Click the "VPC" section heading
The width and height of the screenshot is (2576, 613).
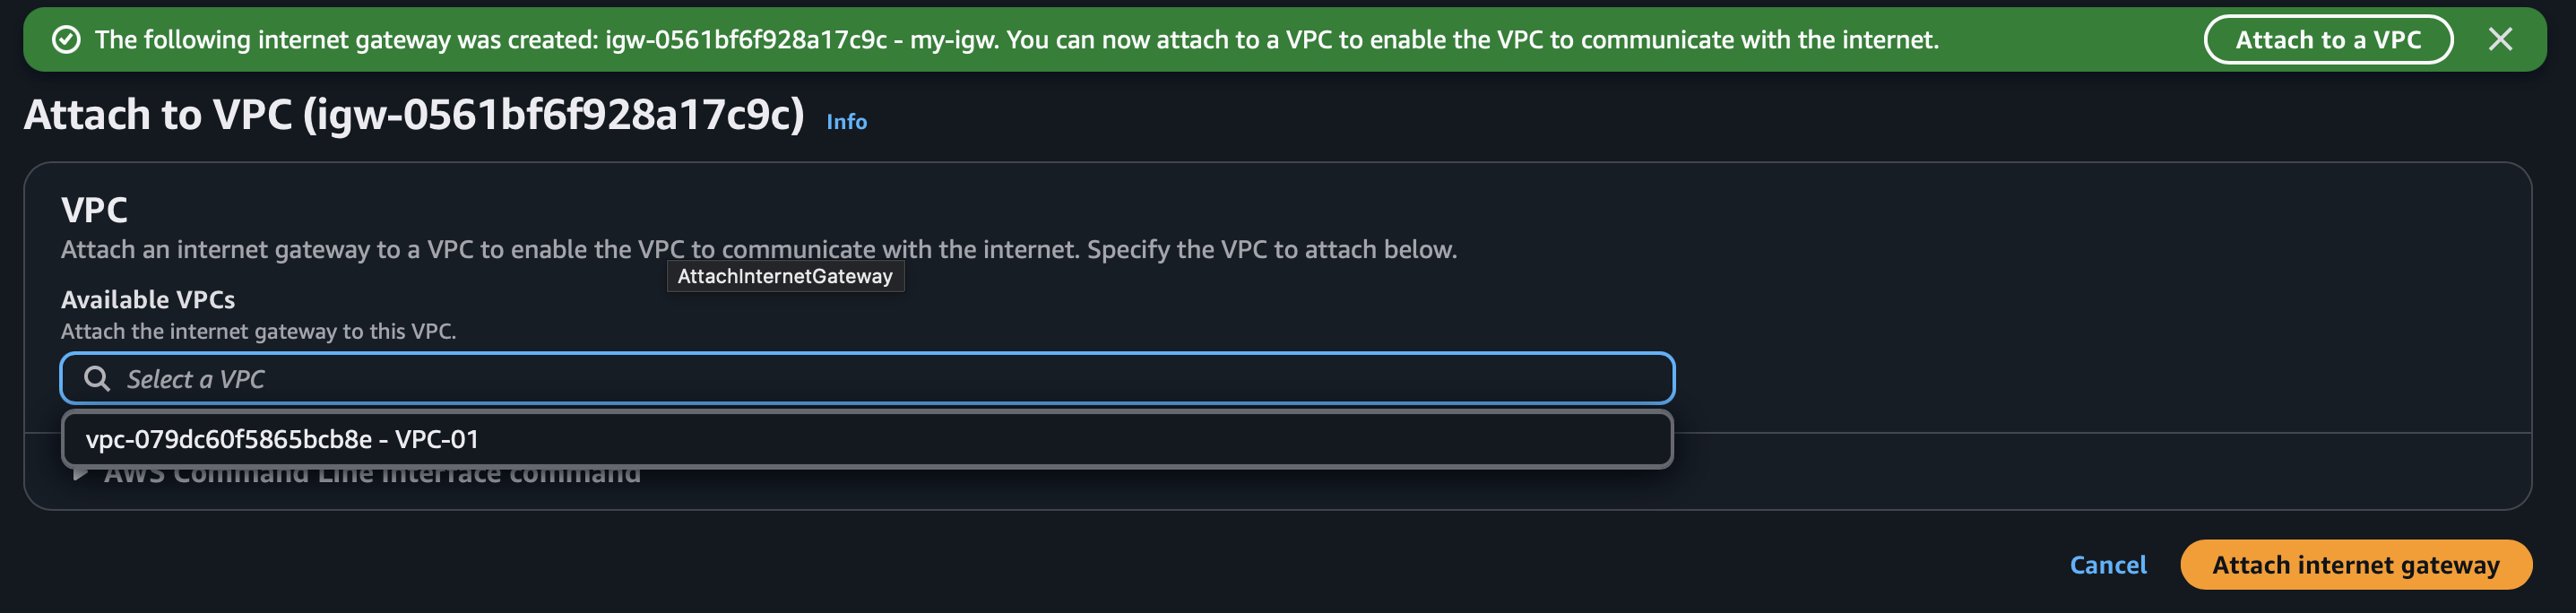[94, 210]
